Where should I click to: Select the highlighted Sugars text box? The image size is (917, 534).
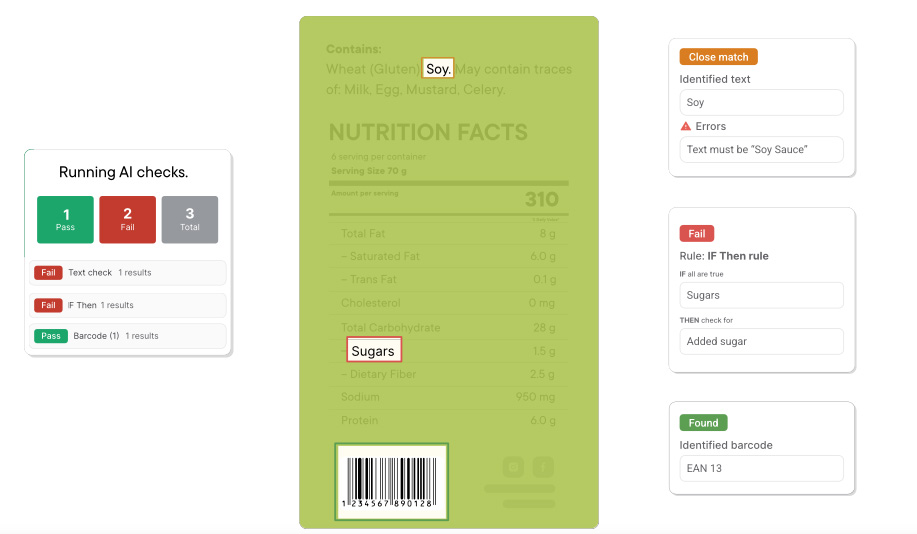[x=374, y=351]
